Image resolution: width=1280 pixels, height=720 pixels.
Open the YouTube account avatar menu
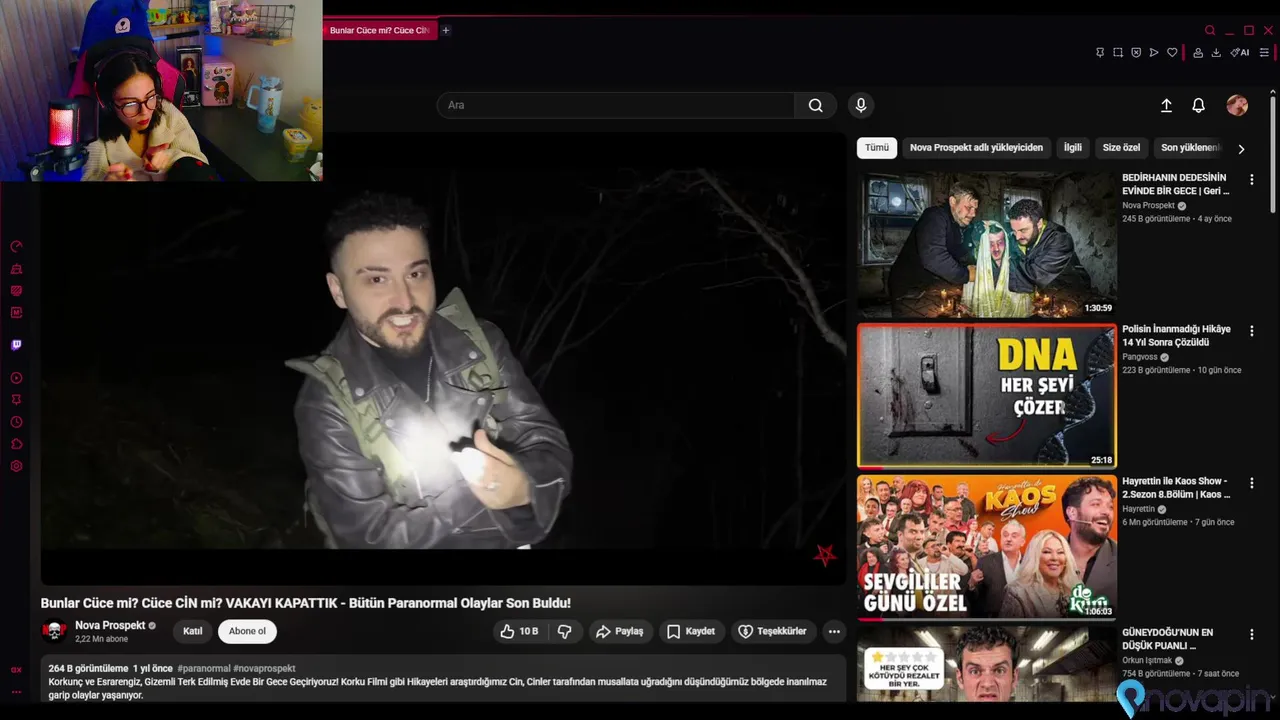[x=1237, y=105]
